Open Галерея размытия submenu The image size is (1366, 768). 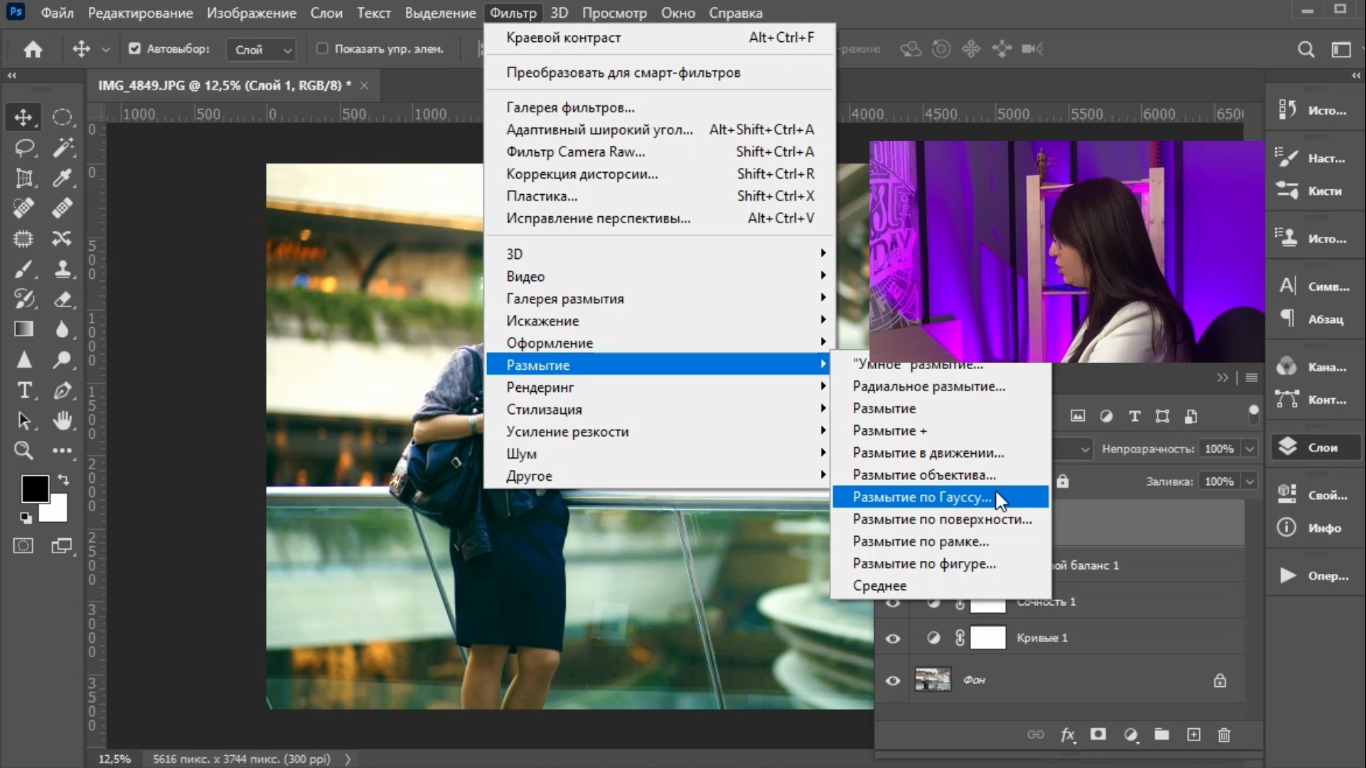click(x=660, y=298)
